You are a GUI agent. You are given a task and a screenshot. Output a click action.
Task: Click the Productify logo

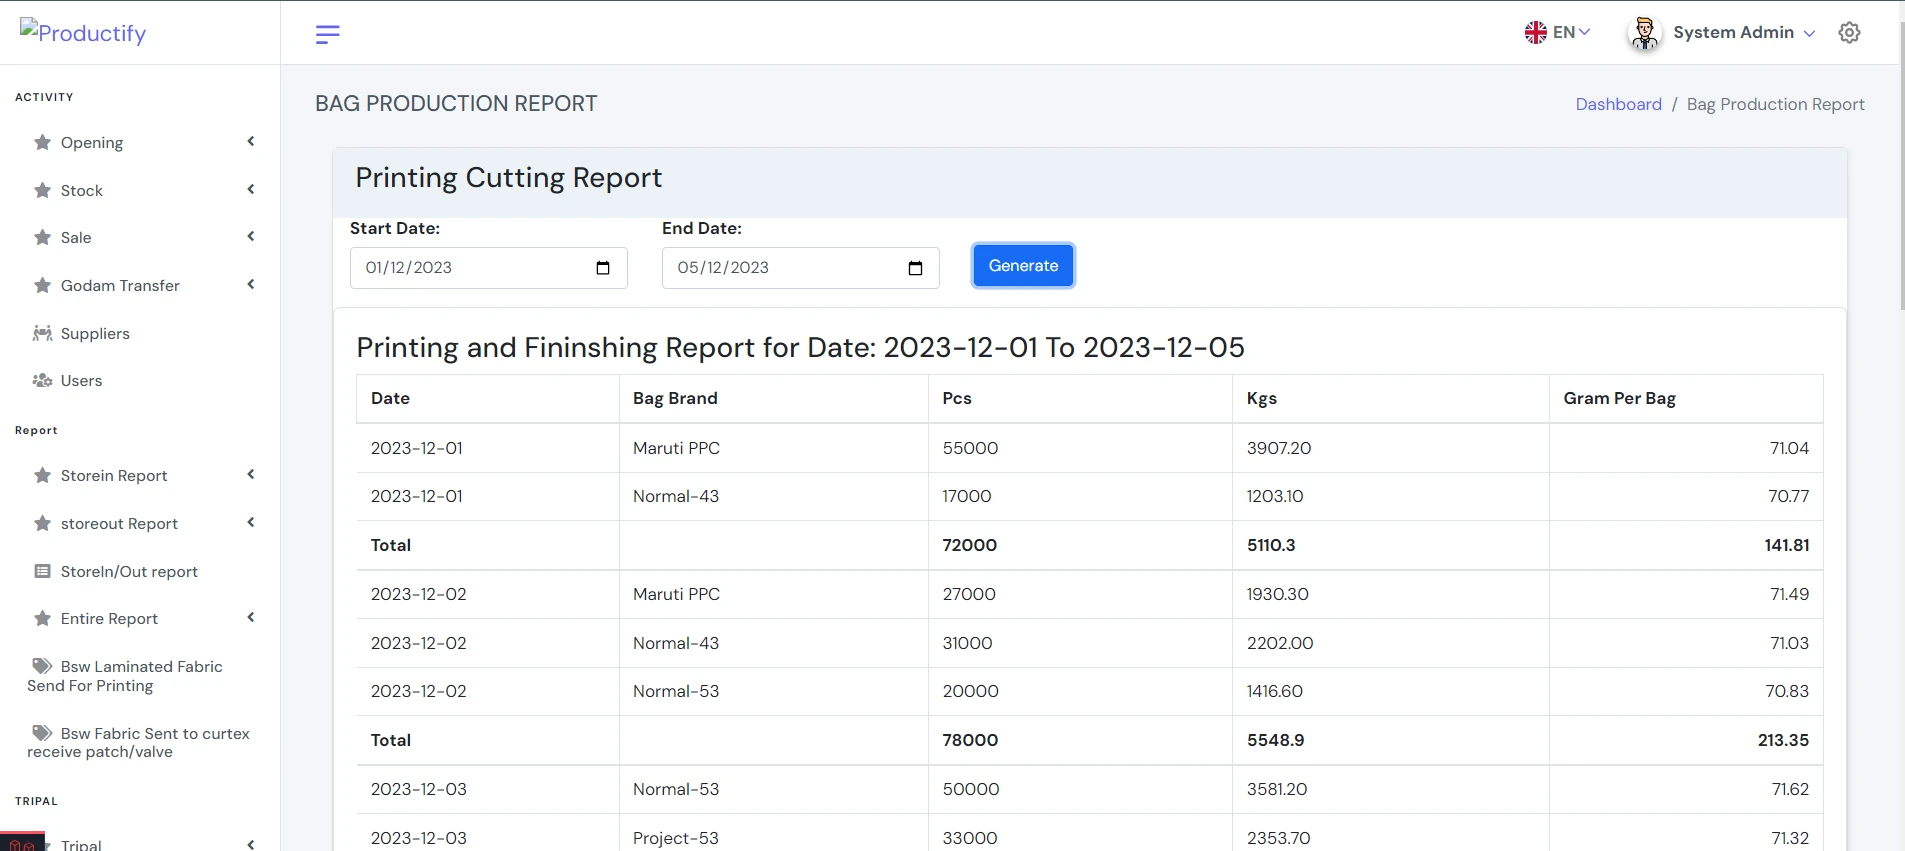tap(83, 32)
